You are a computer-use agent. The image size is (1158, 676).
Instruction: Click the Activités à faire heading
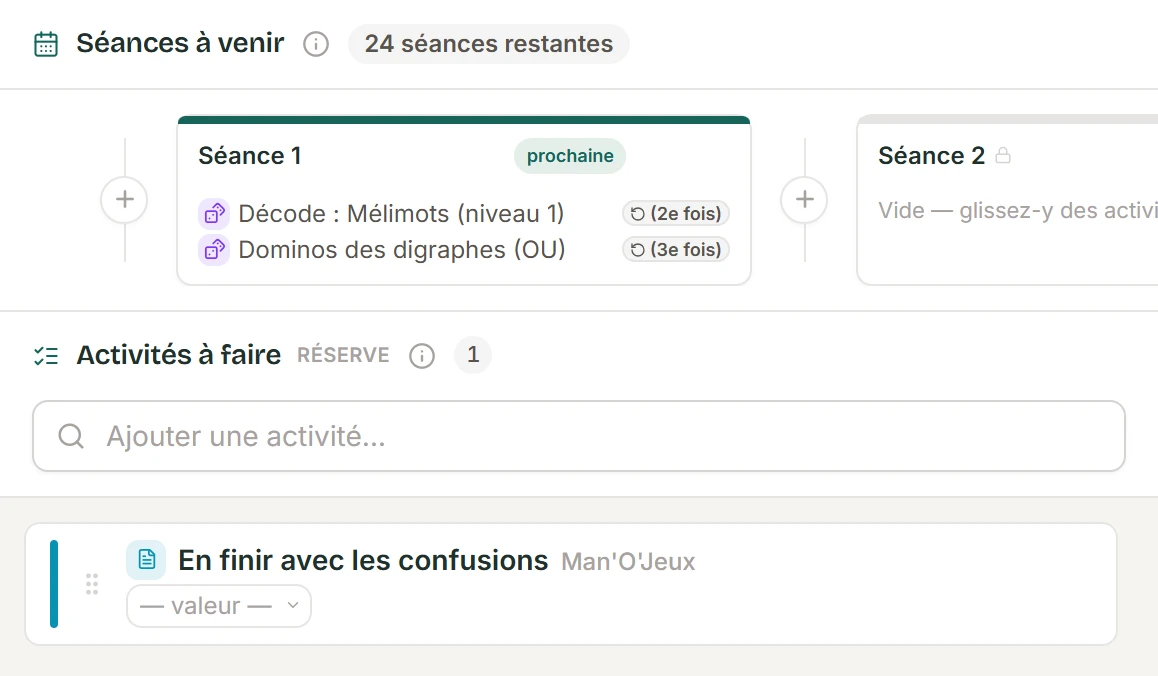click(x=179, y=355)
